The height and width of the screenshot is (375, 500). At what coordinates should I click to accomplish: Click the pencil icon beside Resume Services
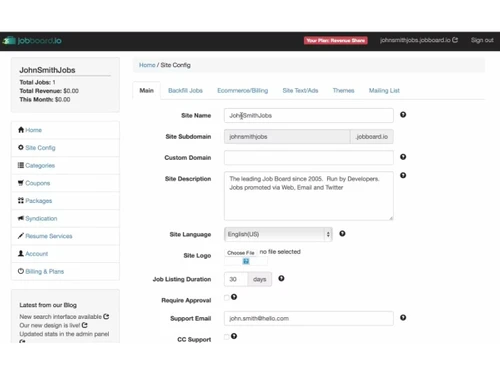(x=21, y=236)
